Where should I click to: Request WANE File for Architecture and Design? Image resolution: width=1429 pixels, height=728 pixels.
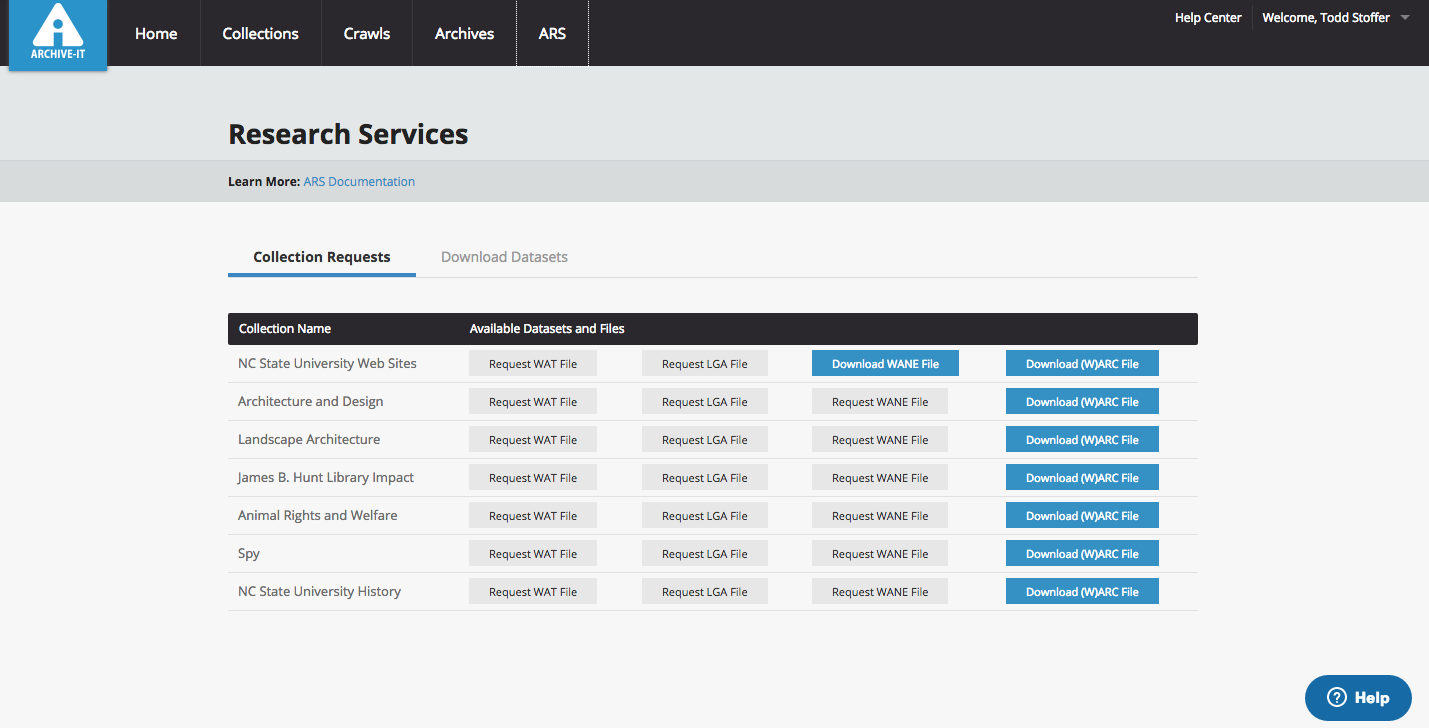coord(880,402)
